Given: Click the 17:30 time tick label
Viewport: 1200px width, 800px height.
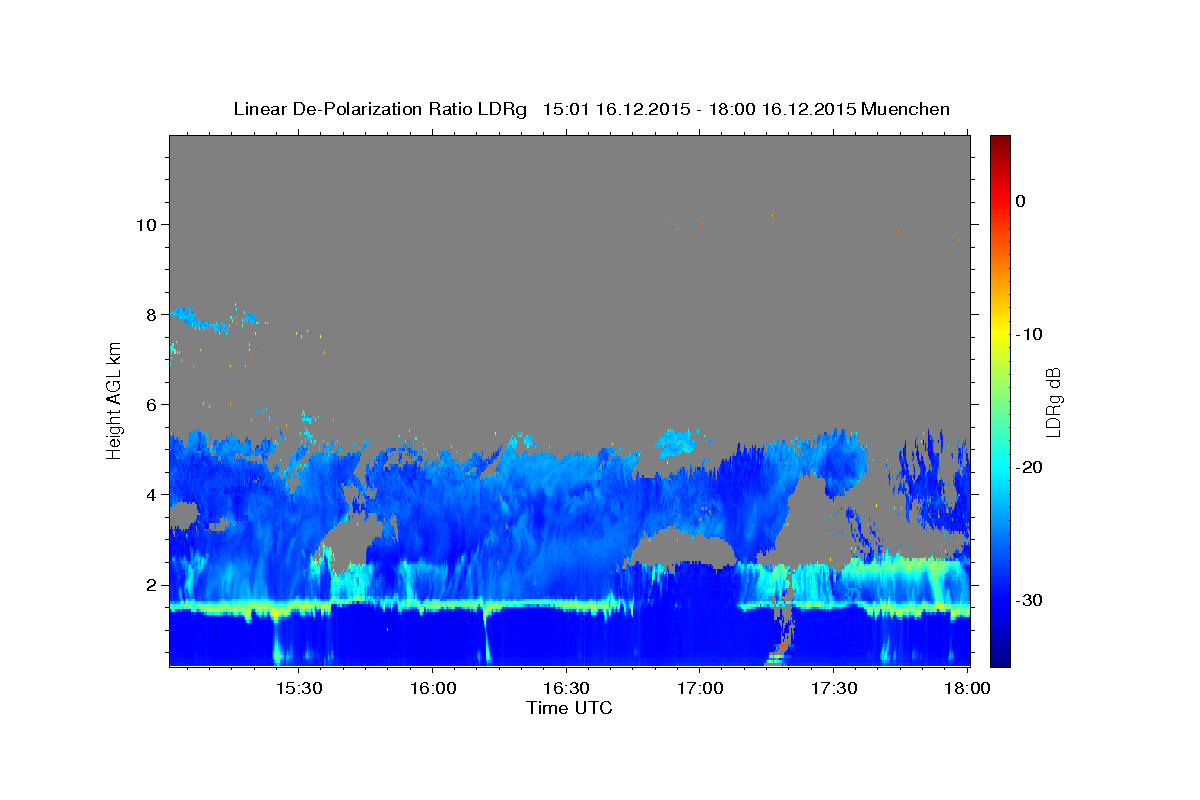Looking at the screenshot, I should (833, 688).
